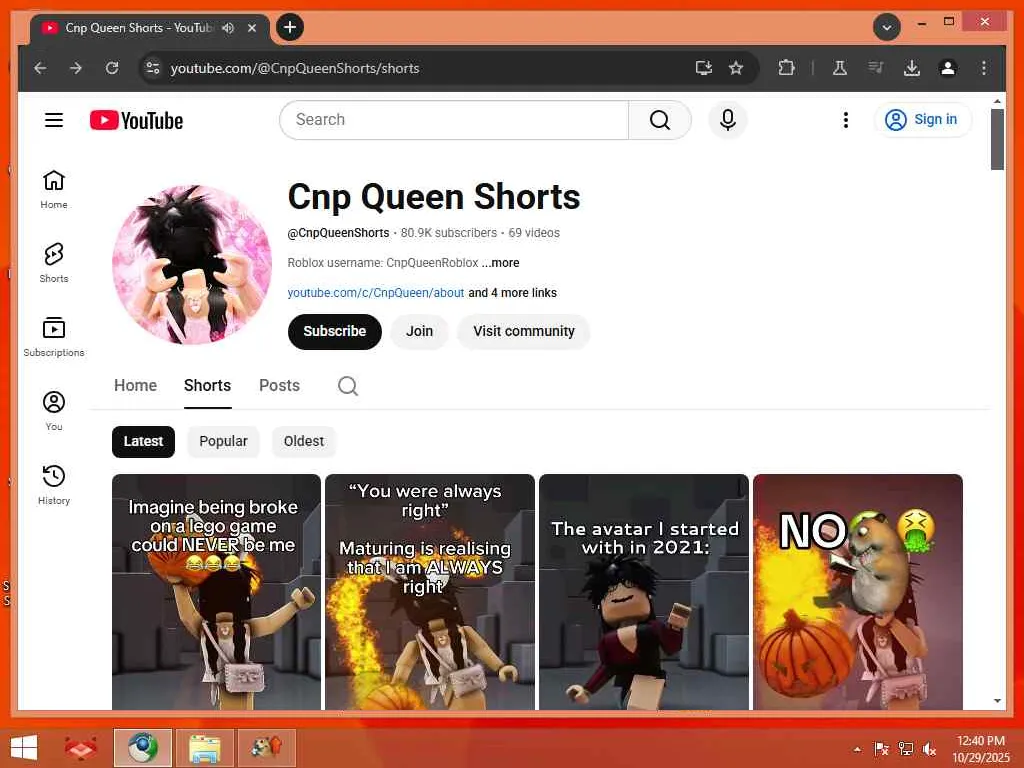Click the page vertical scrollbar thumb
Screen dimensions: 1024x768
tap(997, 139)
